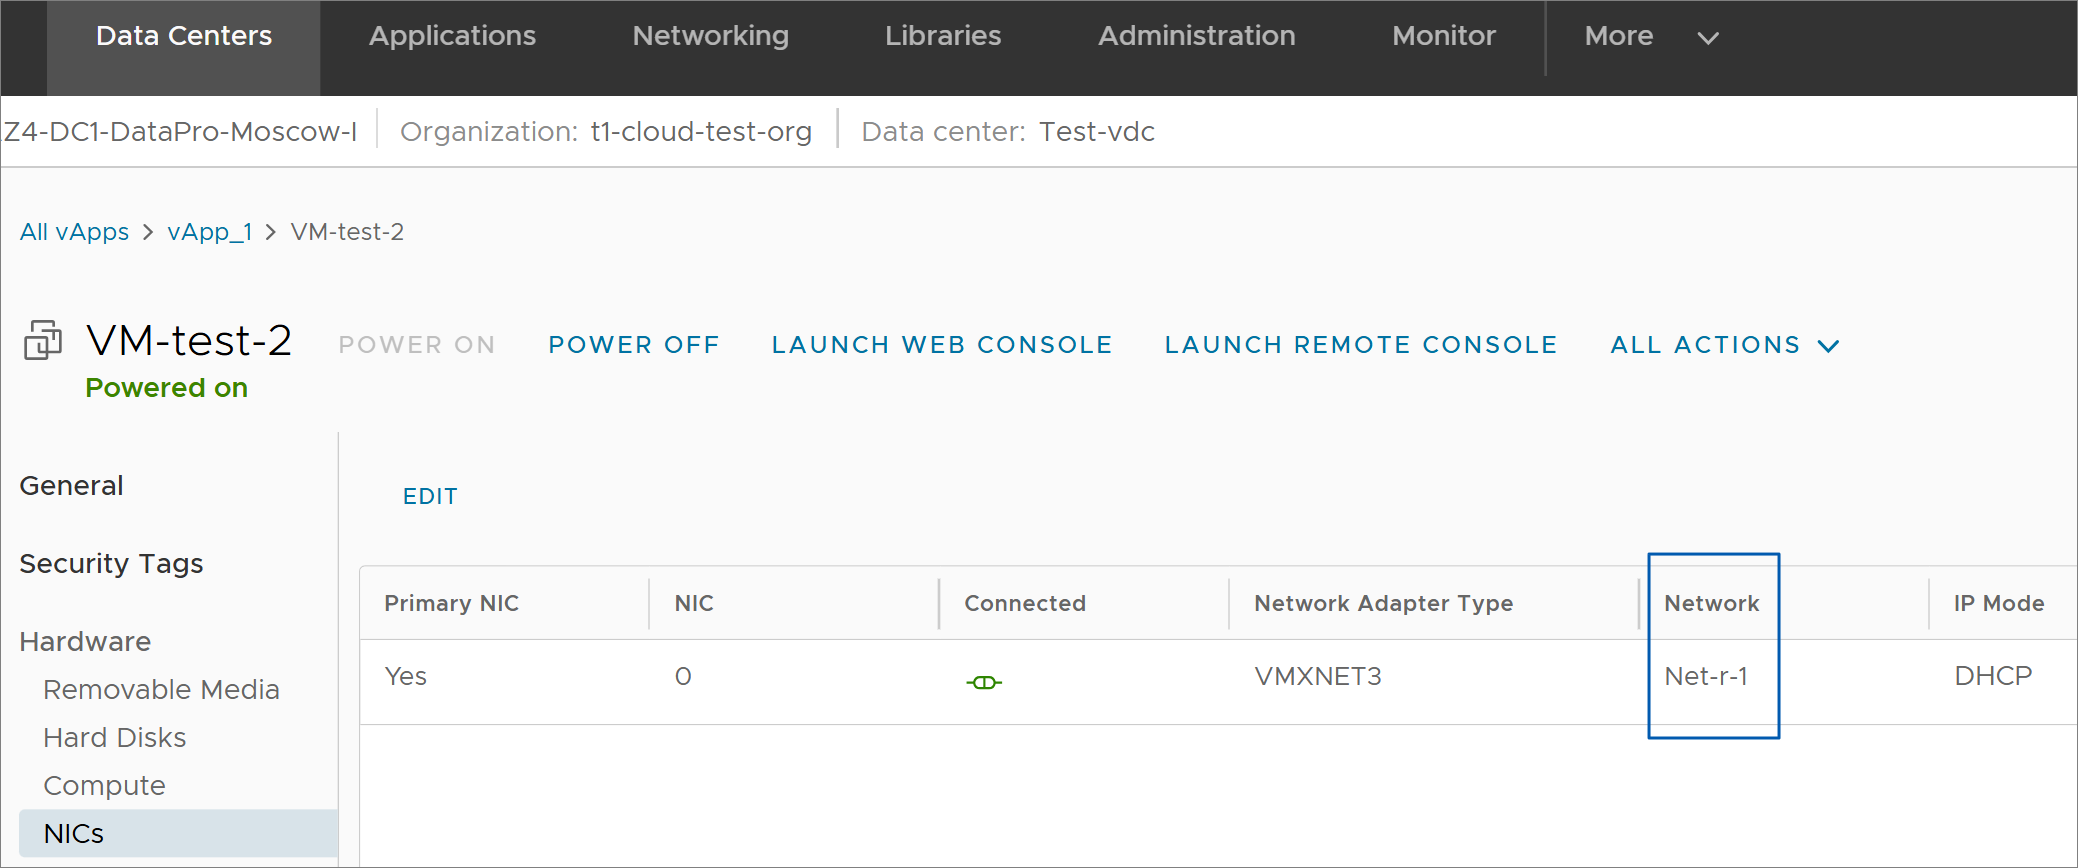Select the Hardware sidebar heading

click(x=85, y=642)
